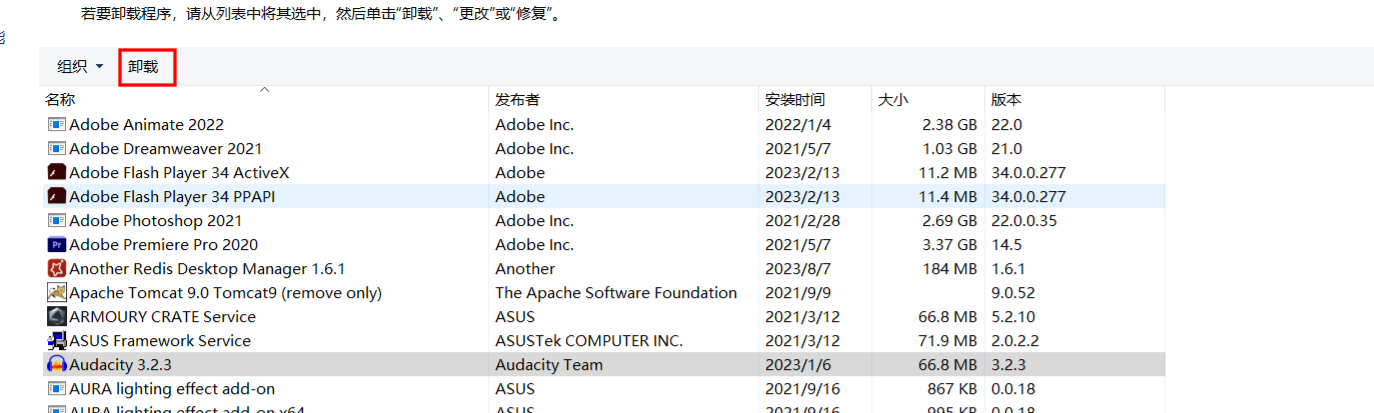Select the Flash Player 34 ActiveX icon
The height and width of the screenshot is (413, 1374).
[56, 173]
